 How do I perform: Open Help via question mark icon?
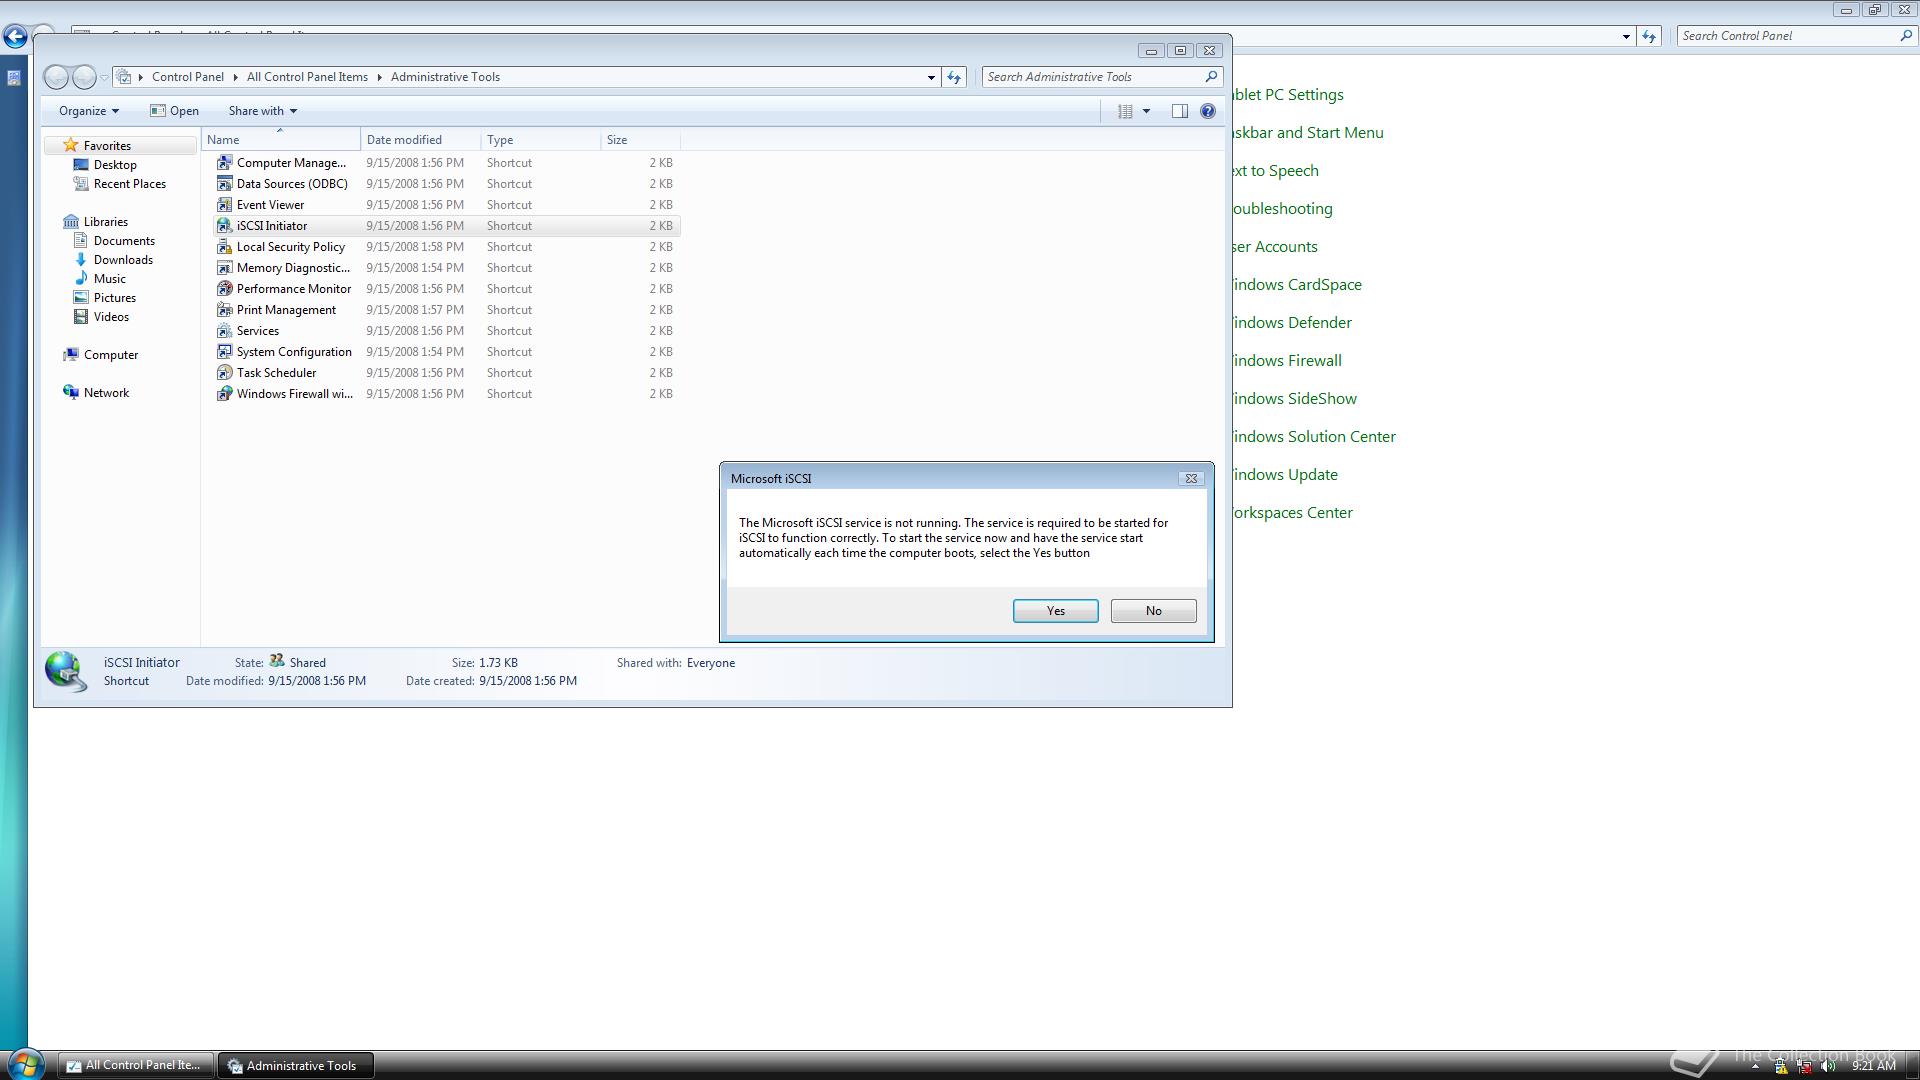(1208, 111)
